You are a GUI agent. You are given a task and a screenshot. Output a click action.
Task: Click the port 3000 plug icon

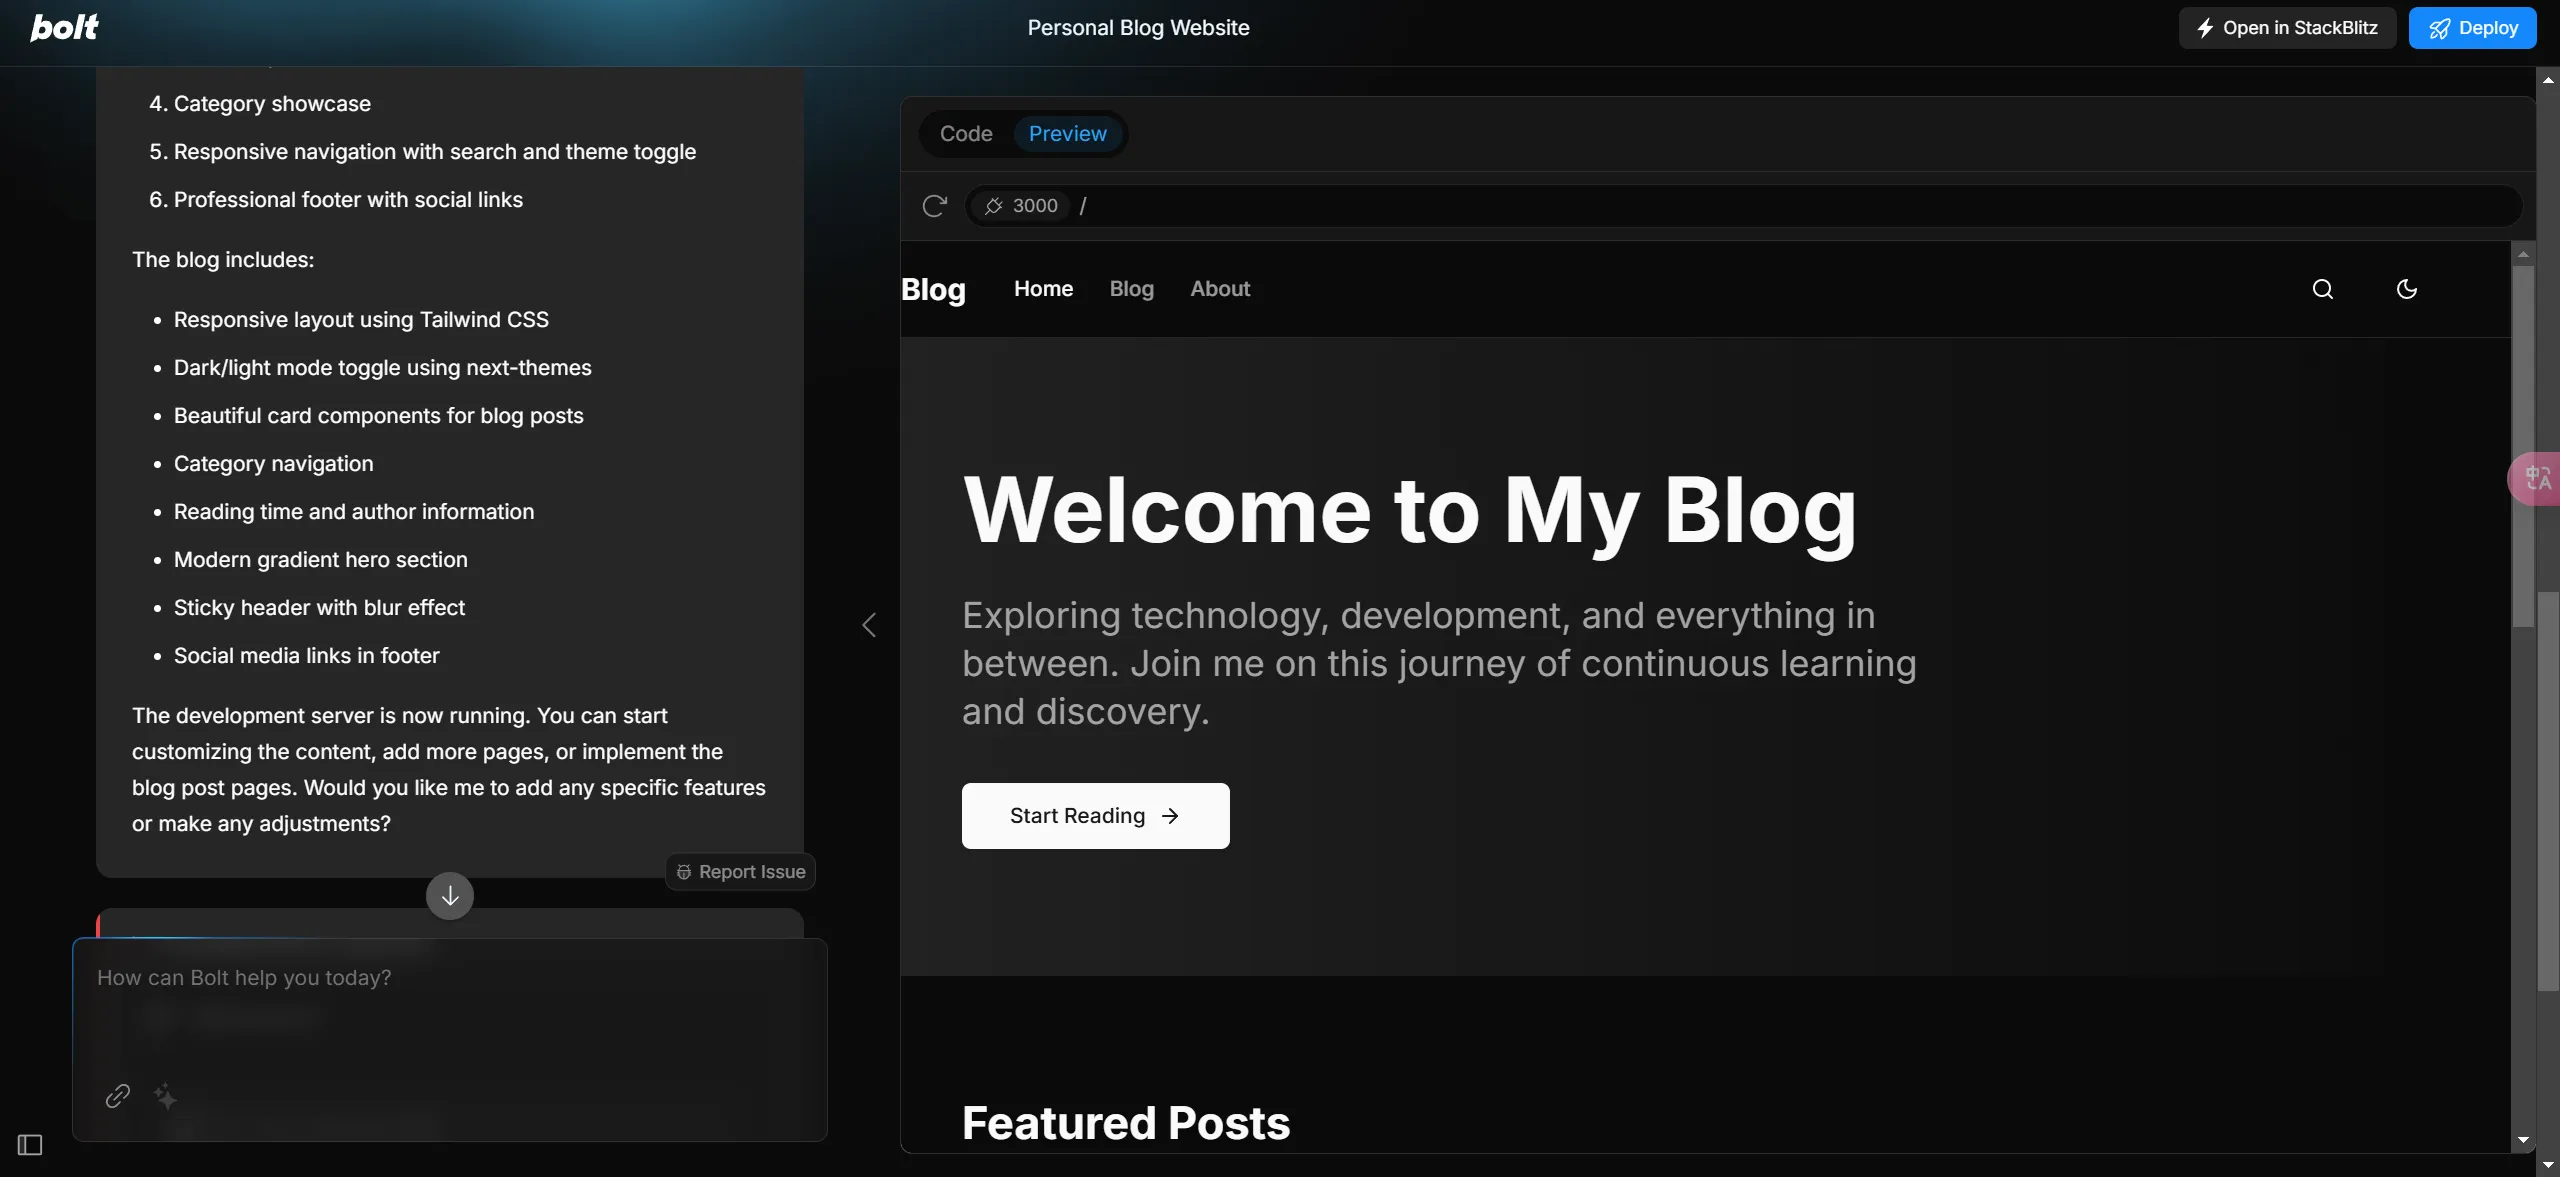click(x=993, y=206)
